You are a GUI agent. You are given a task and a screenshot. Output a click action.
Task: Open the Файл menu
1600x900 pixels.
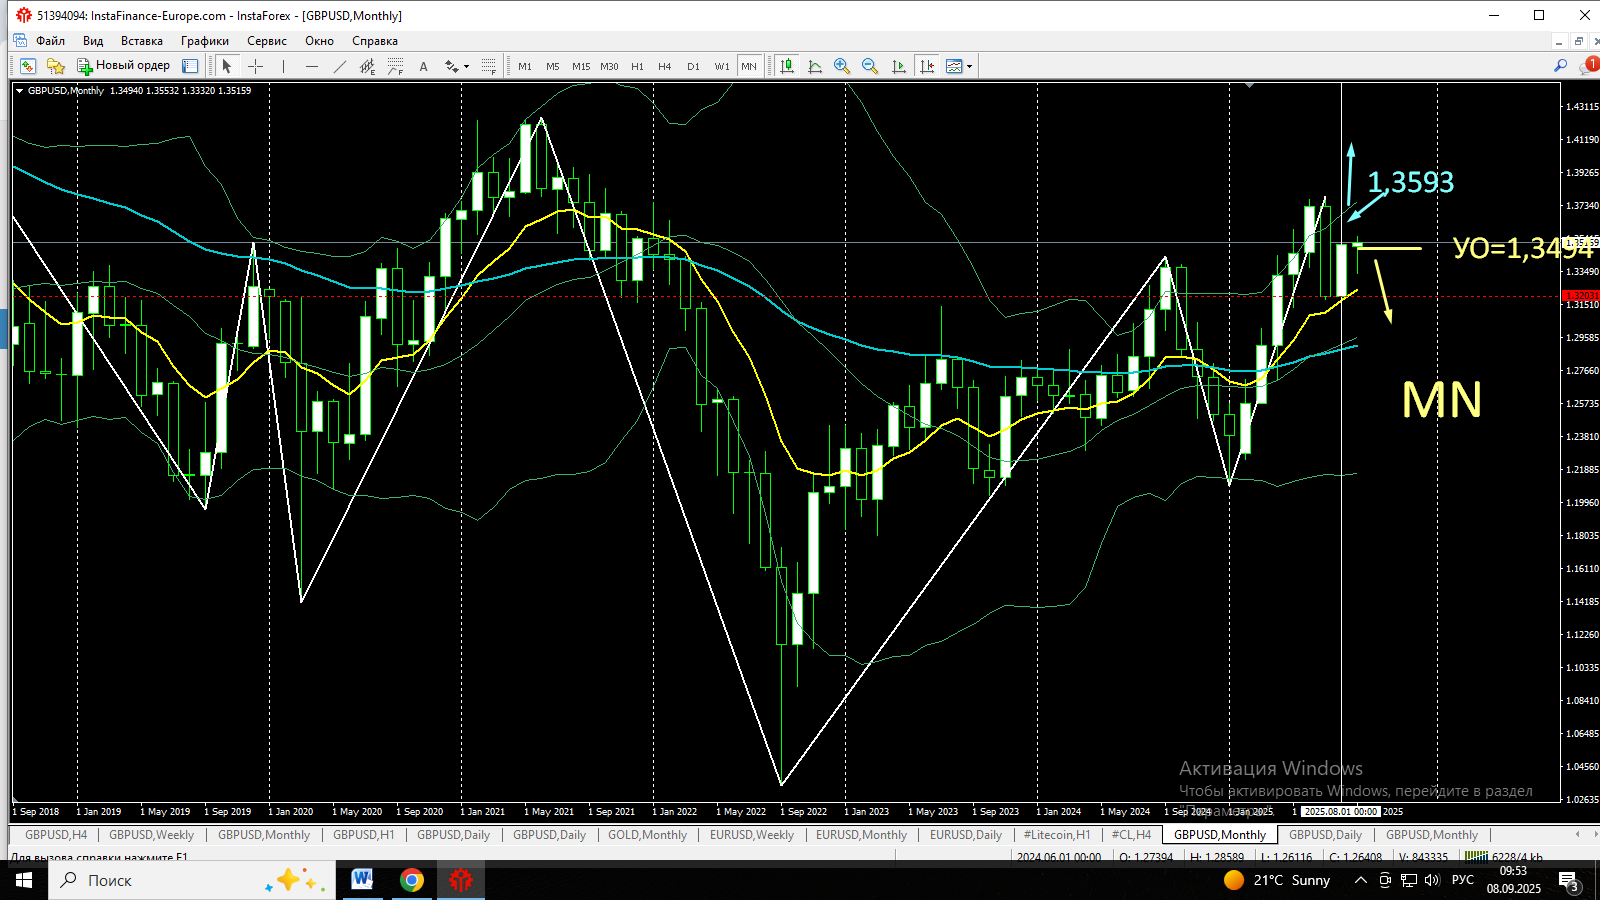tap(50, 41)
